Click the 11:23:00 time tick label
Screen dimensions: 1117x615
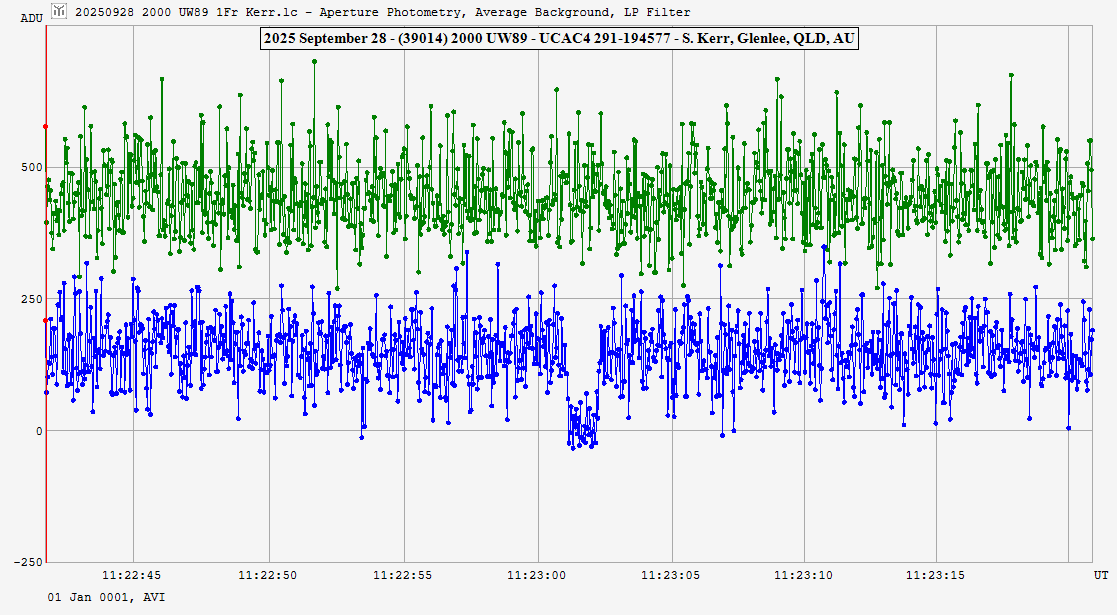[537, 576]
